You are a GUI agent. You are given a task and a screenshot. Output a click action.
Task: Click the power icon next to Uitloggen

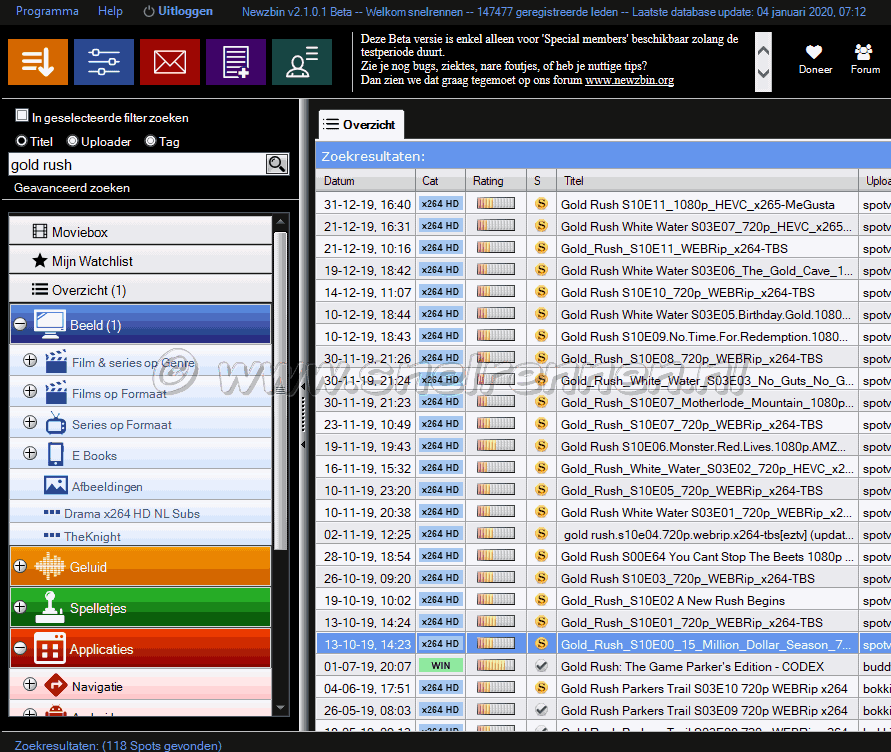pyautogui.click(x=149, y=11)
